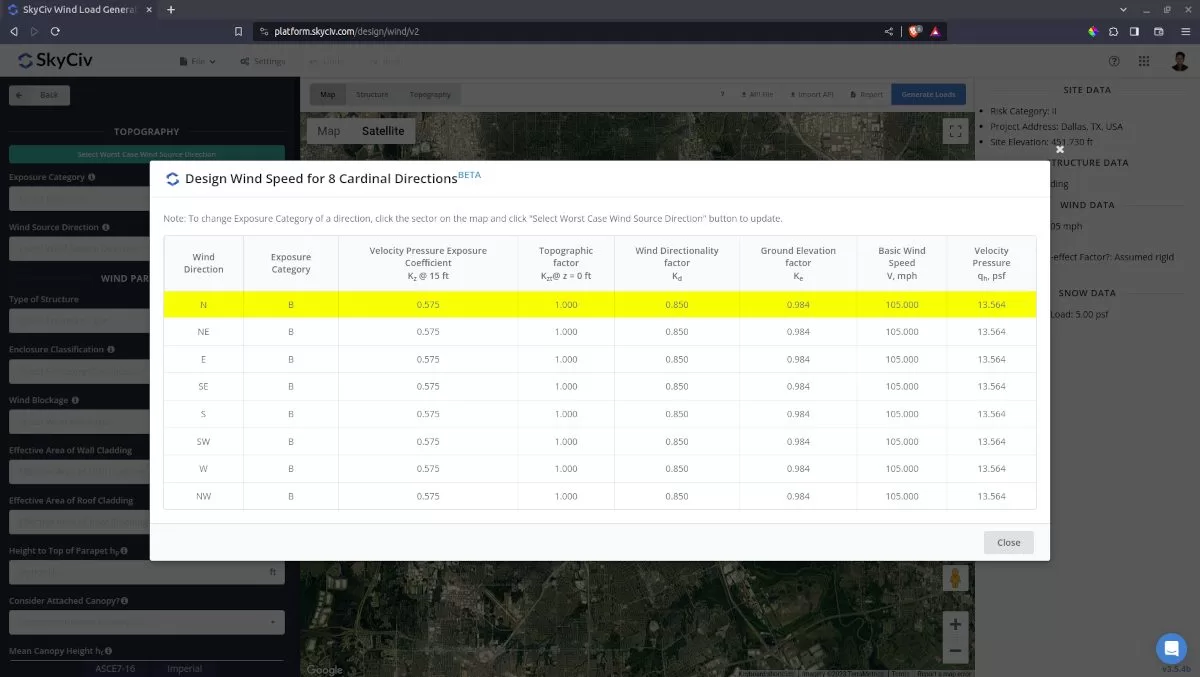Screen dimensions: 1200x677
Task: Click the NW wind direction cell
Action: click(x=204, y=496)
